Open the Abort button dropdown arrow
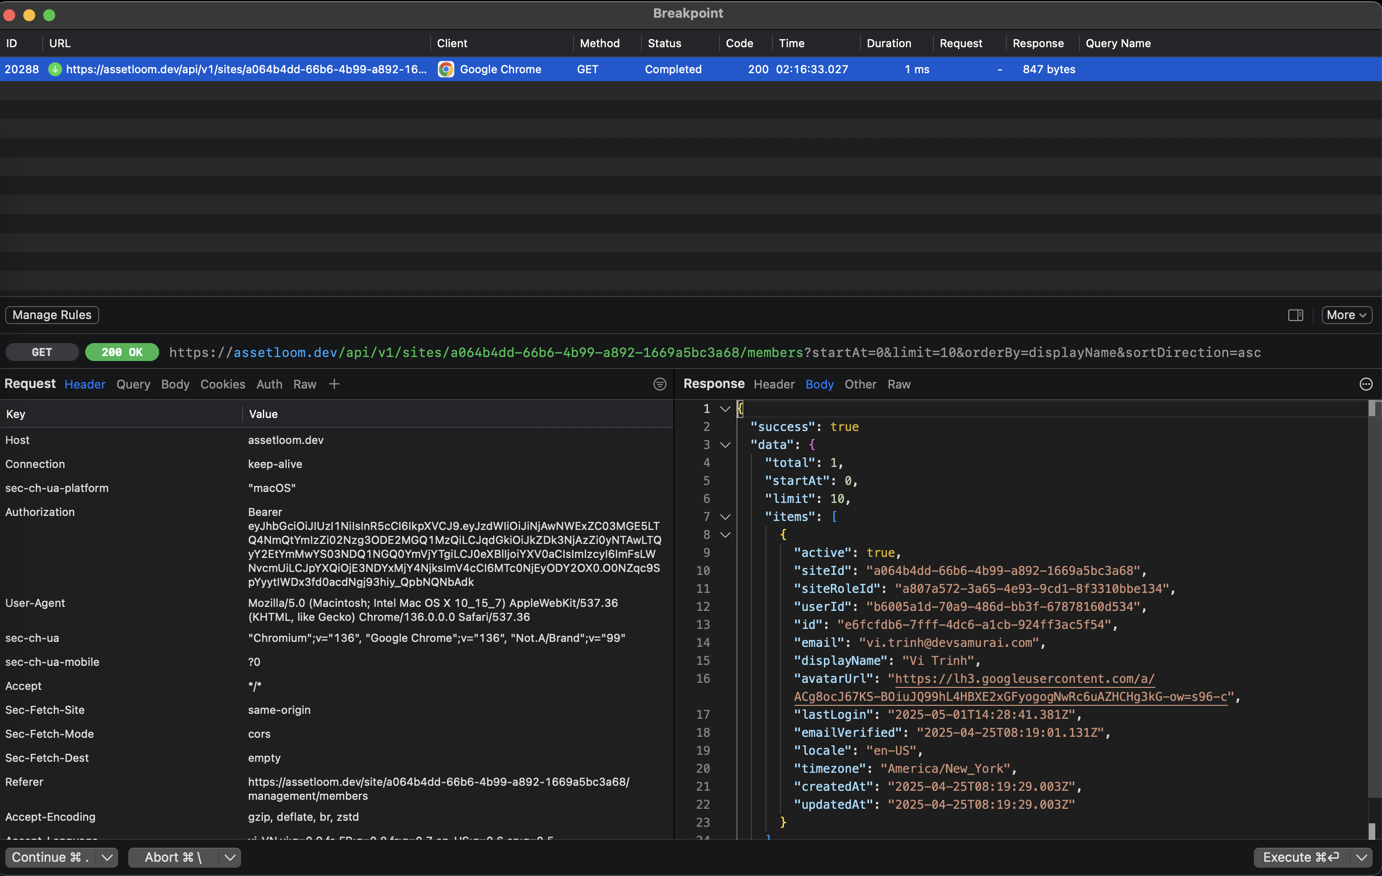 click(230, 857)
